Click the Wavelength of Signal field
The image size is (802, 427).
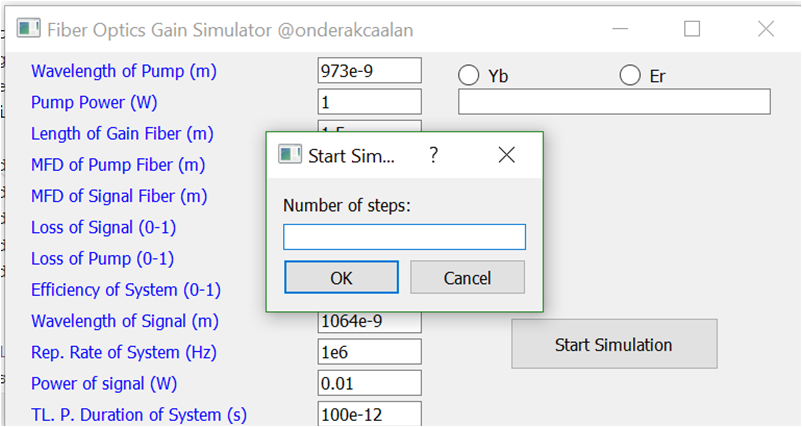pyautogui.click(x=369, y=323)
